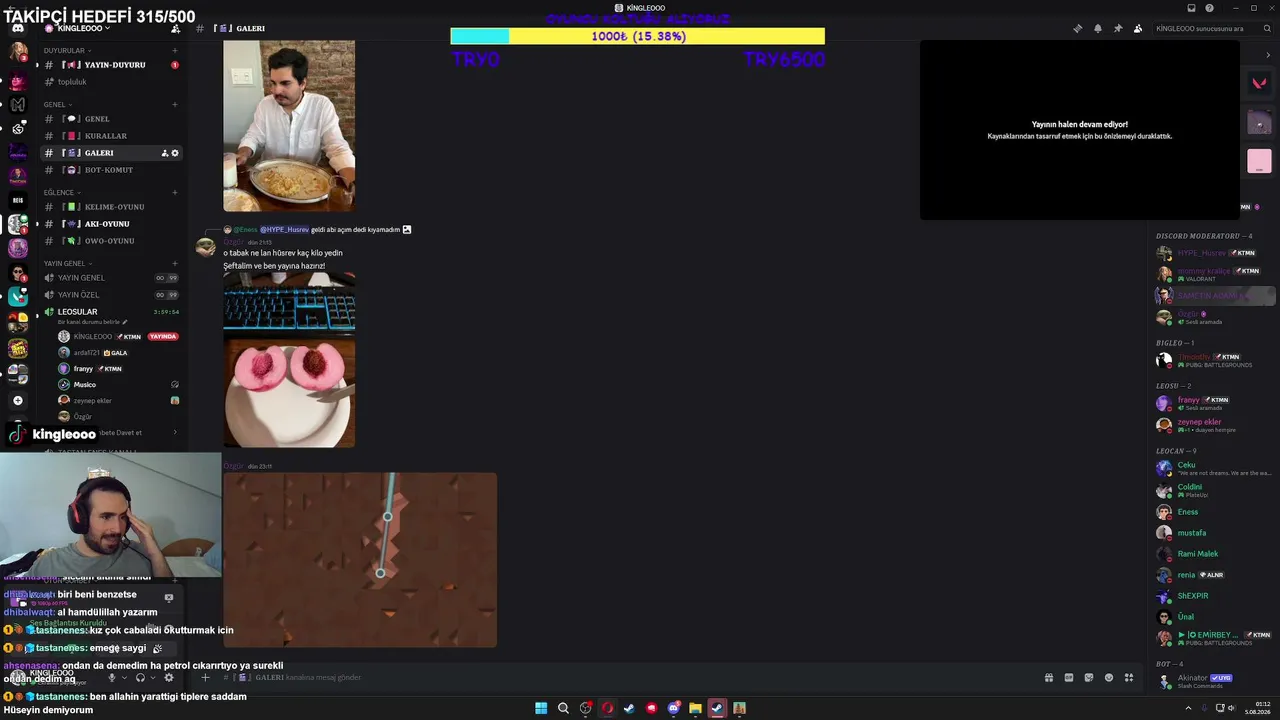Open Discord direct messages home icon
Screen dimensions: 1280x720
click(x=17, y=28)
